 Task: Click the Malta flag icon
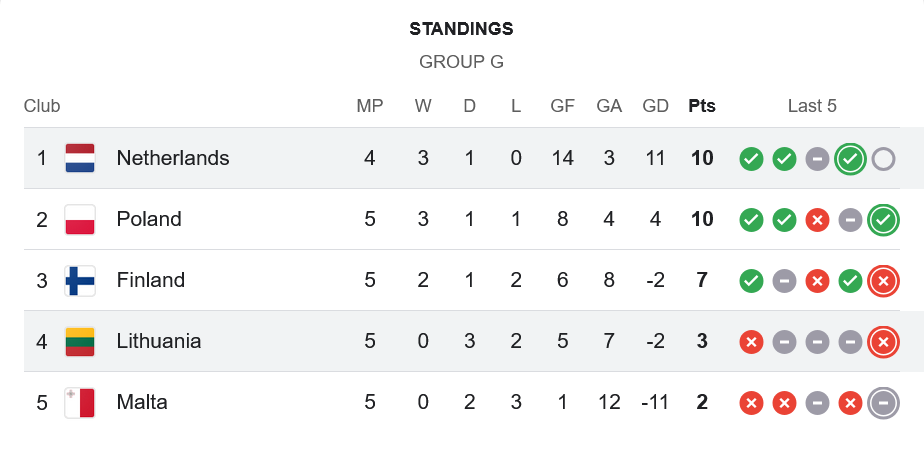(x=80, y=402)
